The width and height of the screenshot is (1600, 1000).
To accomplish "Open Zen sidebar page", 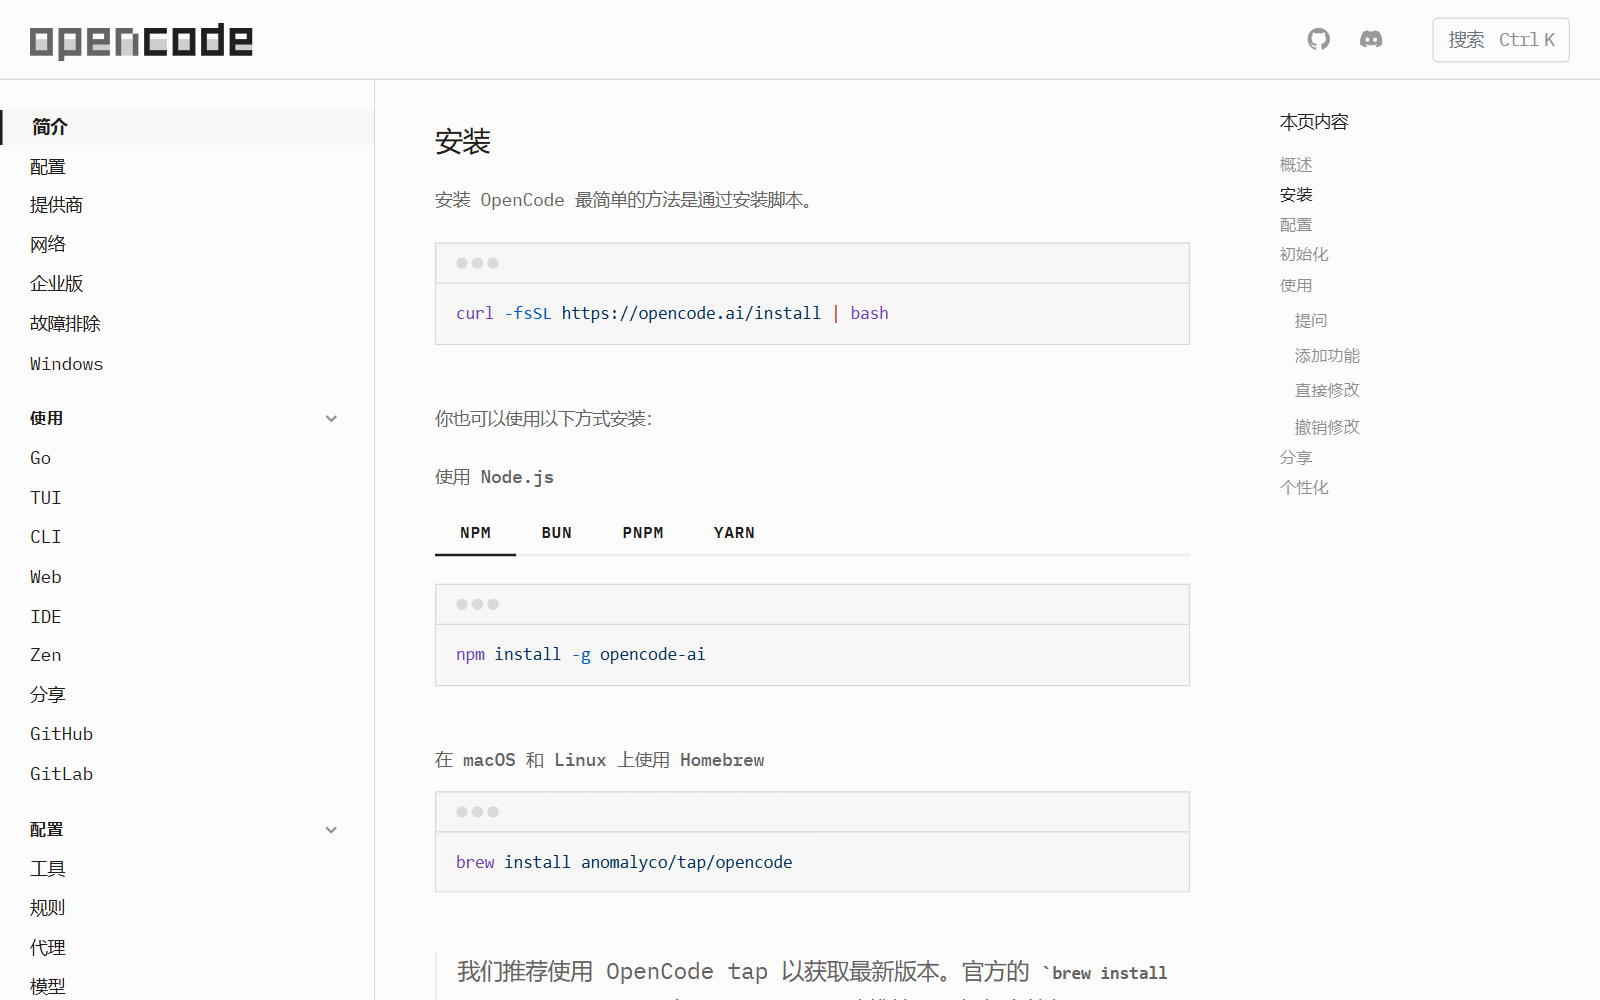I will point(46,655).
